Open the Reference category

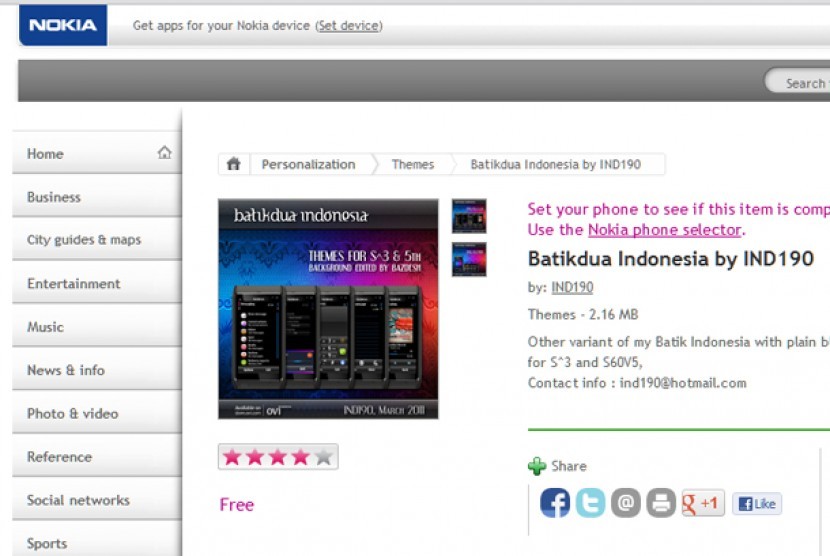click(97, 456)
